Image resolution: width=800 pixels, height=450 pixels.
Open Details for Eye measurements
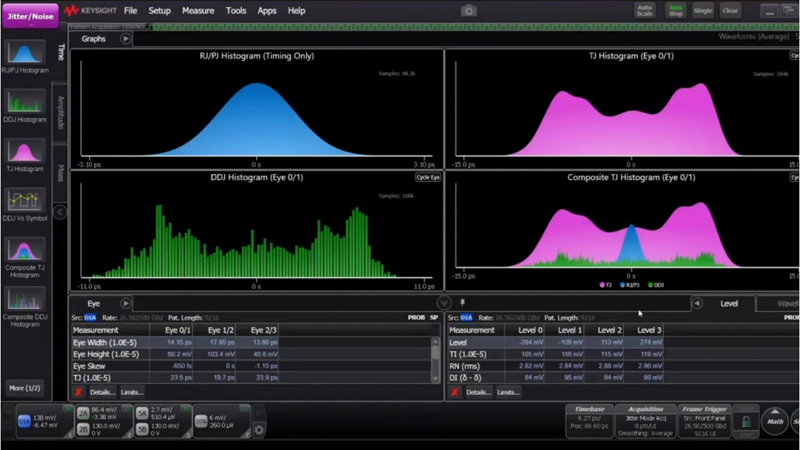click(x=103, y=392)
